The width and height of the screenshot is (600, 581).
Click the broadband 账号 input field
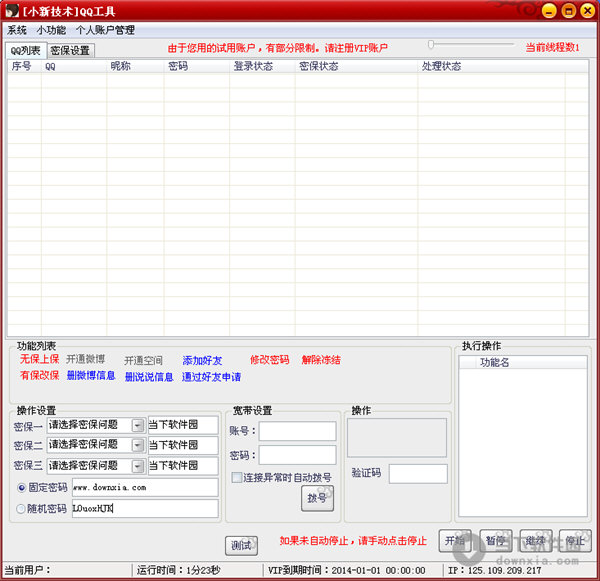click(297, 431)
